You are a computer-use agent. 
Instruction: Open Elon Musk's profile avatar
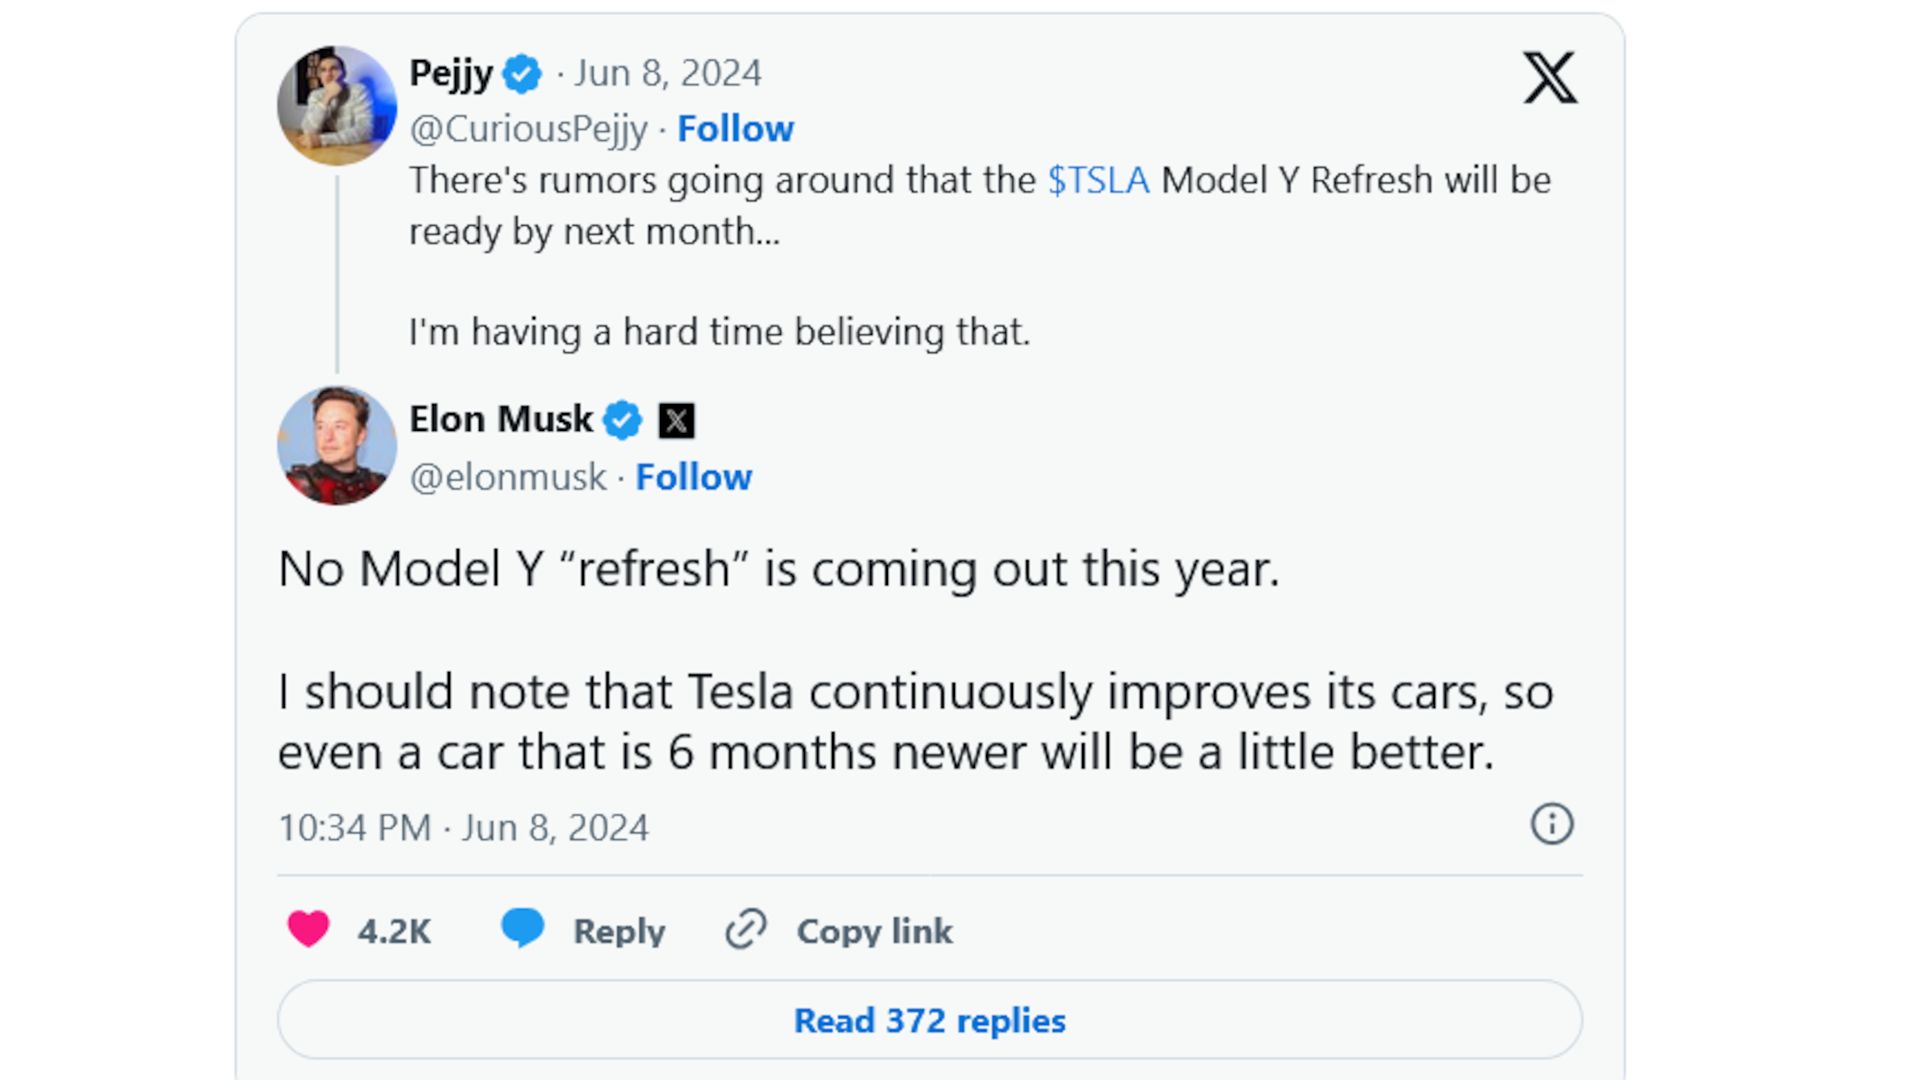336,446
